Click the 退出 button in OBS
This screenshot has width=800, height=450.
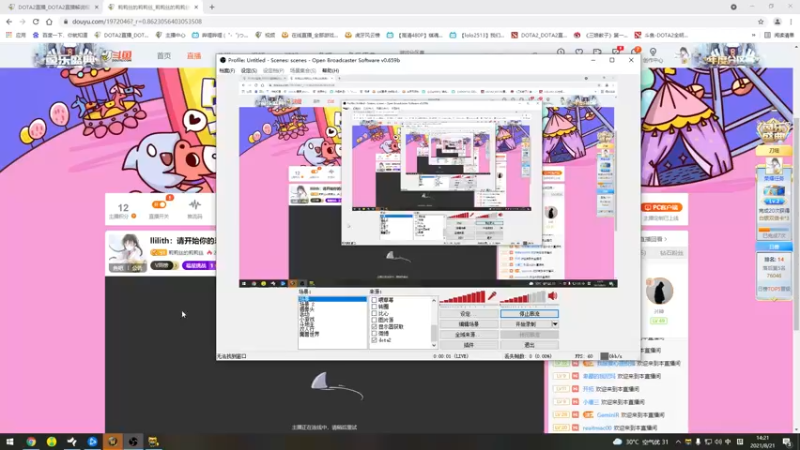[529, 345]
